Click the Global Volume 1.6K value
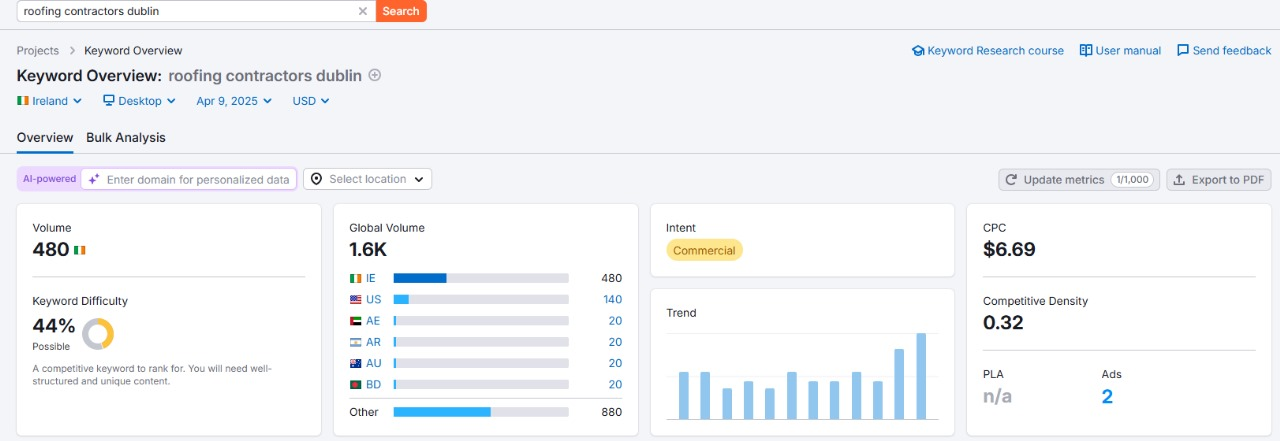Screen dimensions: 1280x441 (367, 249)
